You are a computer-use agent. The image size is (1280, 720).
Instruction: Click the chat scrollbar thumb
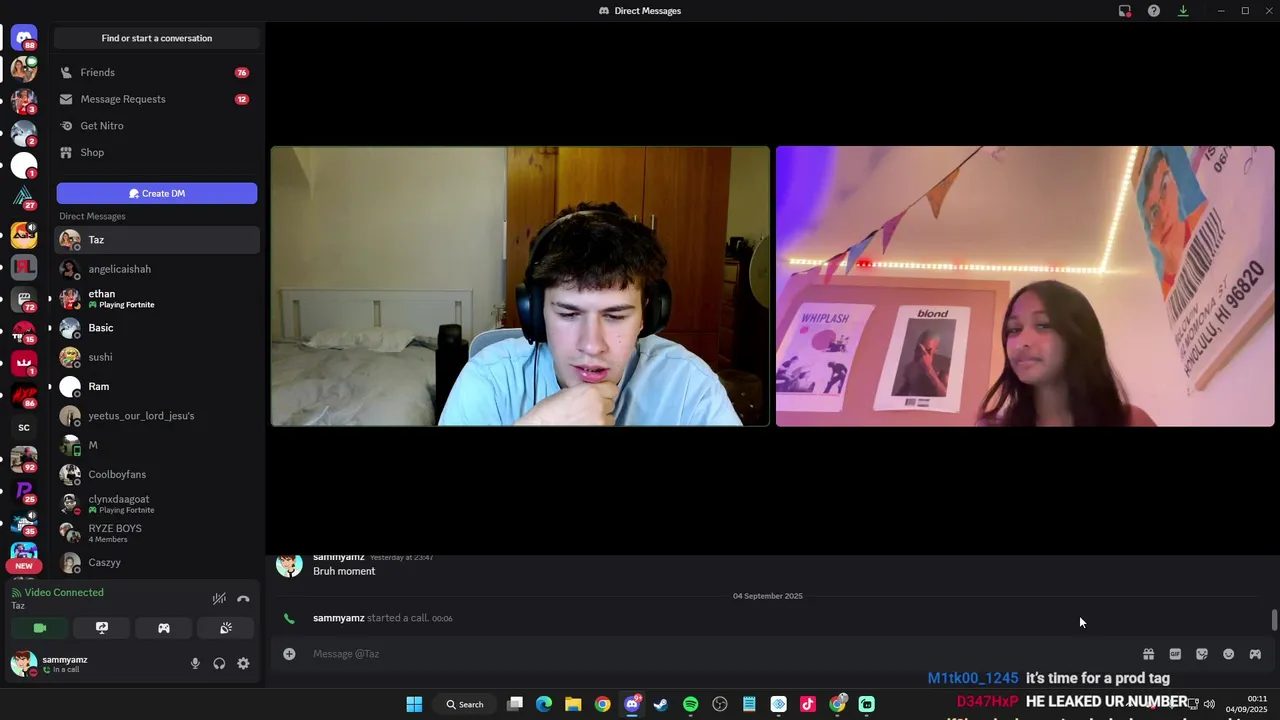[1274, 620]
